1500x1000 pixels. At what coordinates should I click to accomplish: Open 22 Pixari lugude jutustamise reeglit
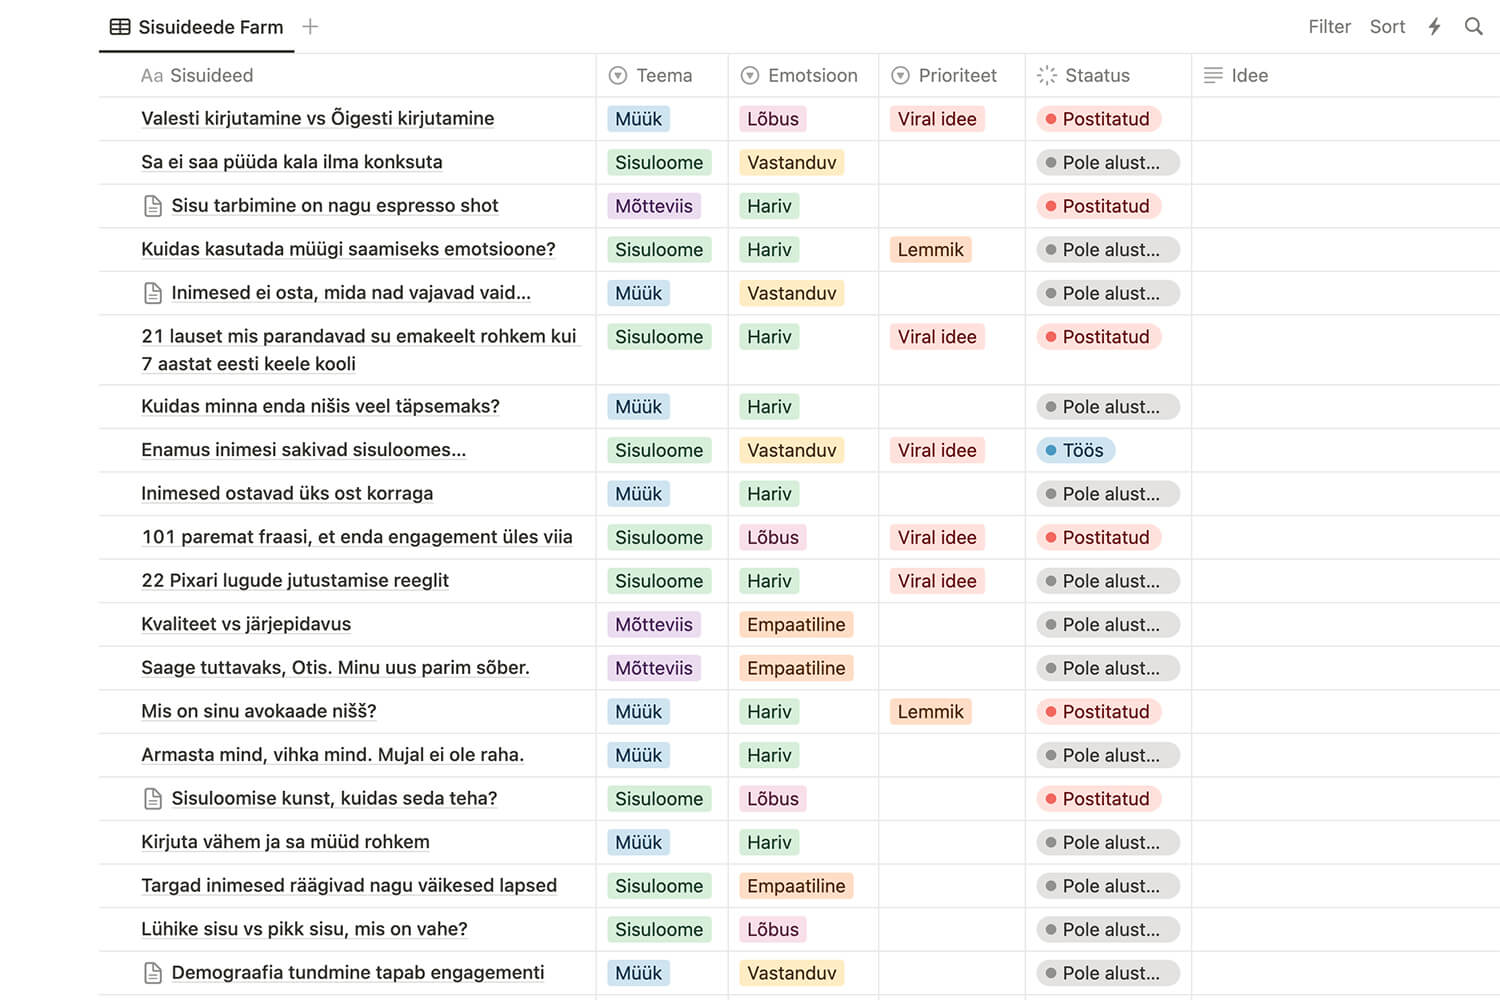point(295,581)
